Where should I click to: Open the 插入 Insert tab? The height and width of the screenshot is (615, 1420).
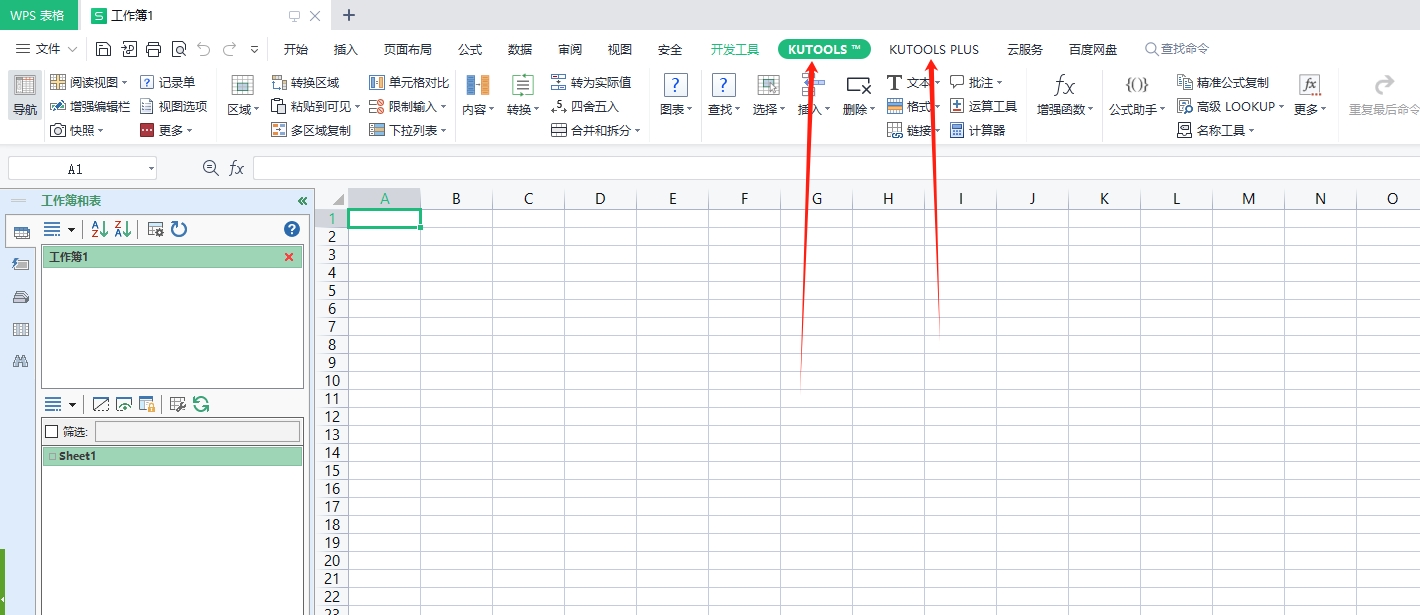[346, 49]
